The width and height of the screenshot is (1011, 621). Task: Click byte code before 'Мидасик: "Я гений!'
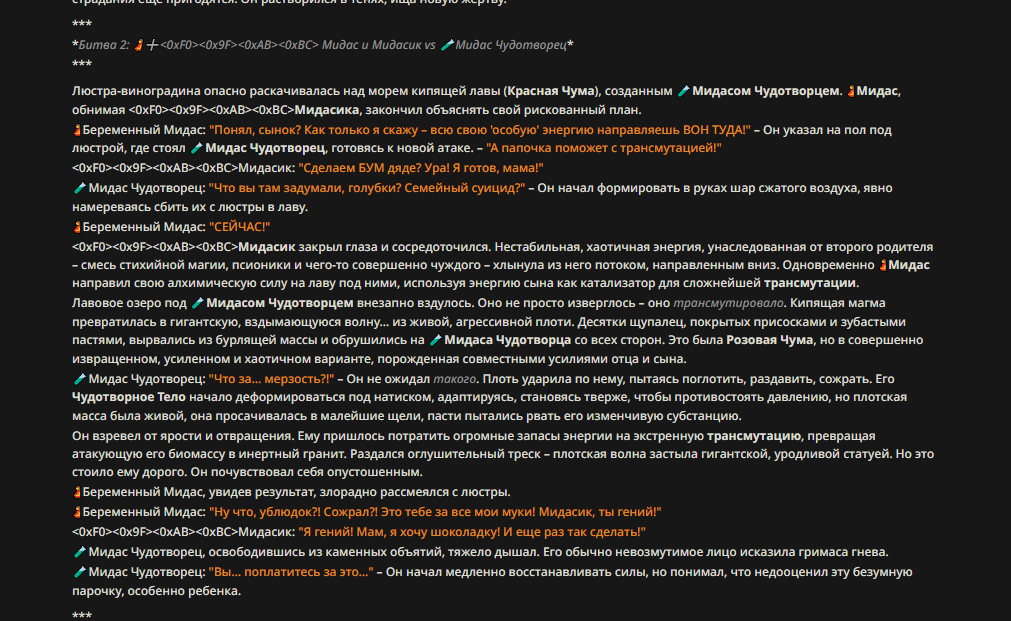tap(155, 532)
